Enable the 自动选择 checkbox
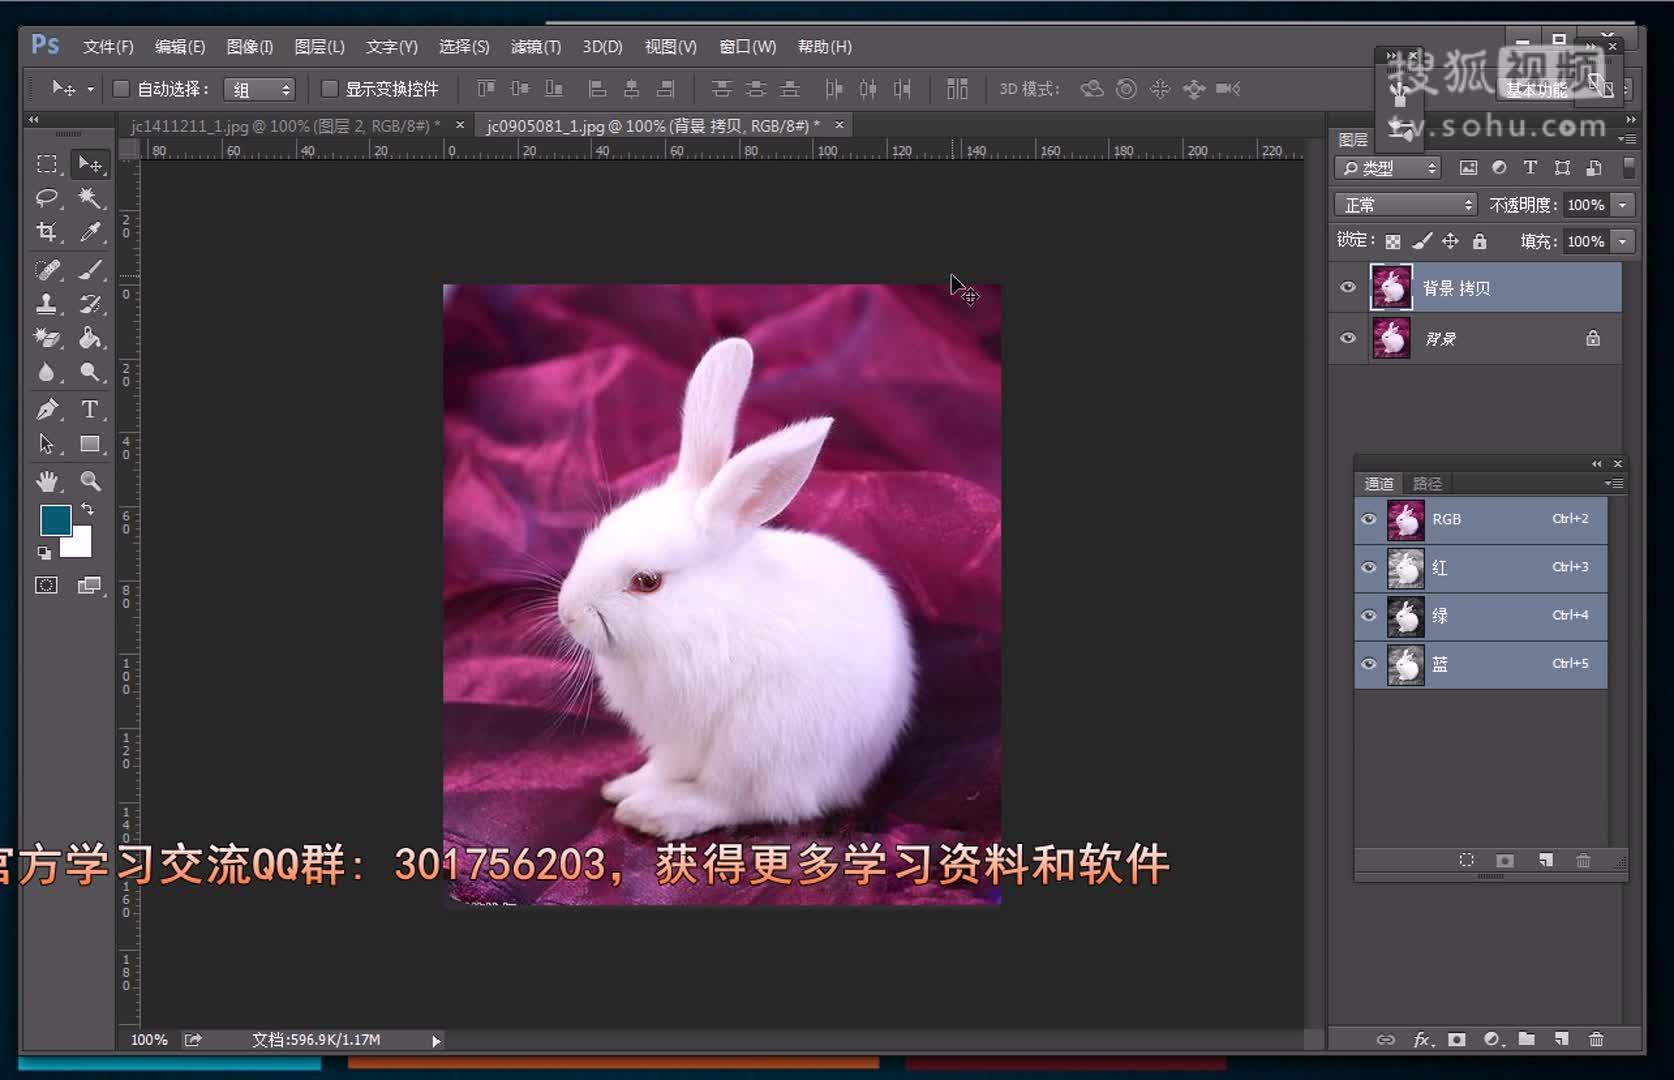Screen dimensions: 1674x1080 tap(120, 89)
